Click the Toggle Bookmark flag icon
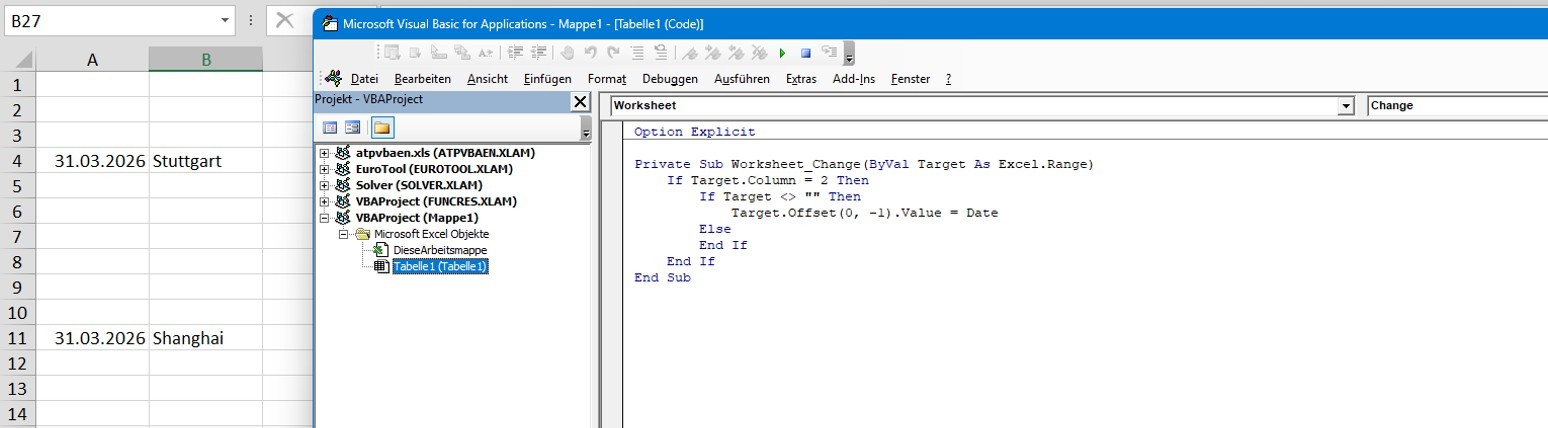Screen dimensions: 1548x428 click(689, 53)
